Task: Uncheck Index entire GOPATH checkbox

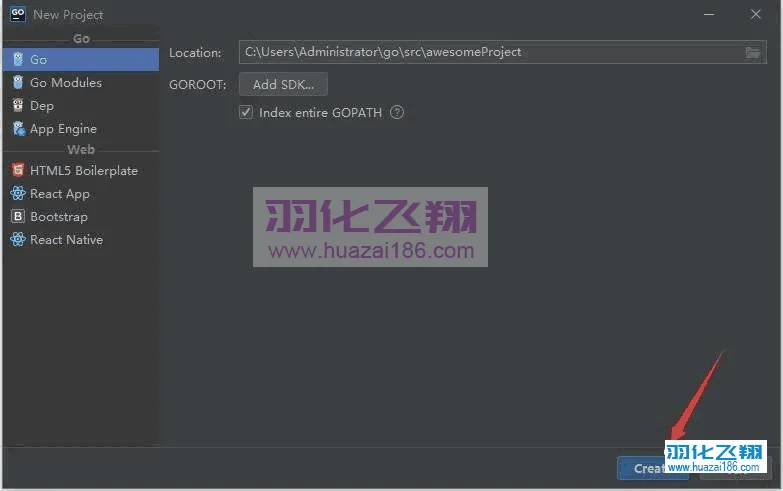Action: (246, 112)
